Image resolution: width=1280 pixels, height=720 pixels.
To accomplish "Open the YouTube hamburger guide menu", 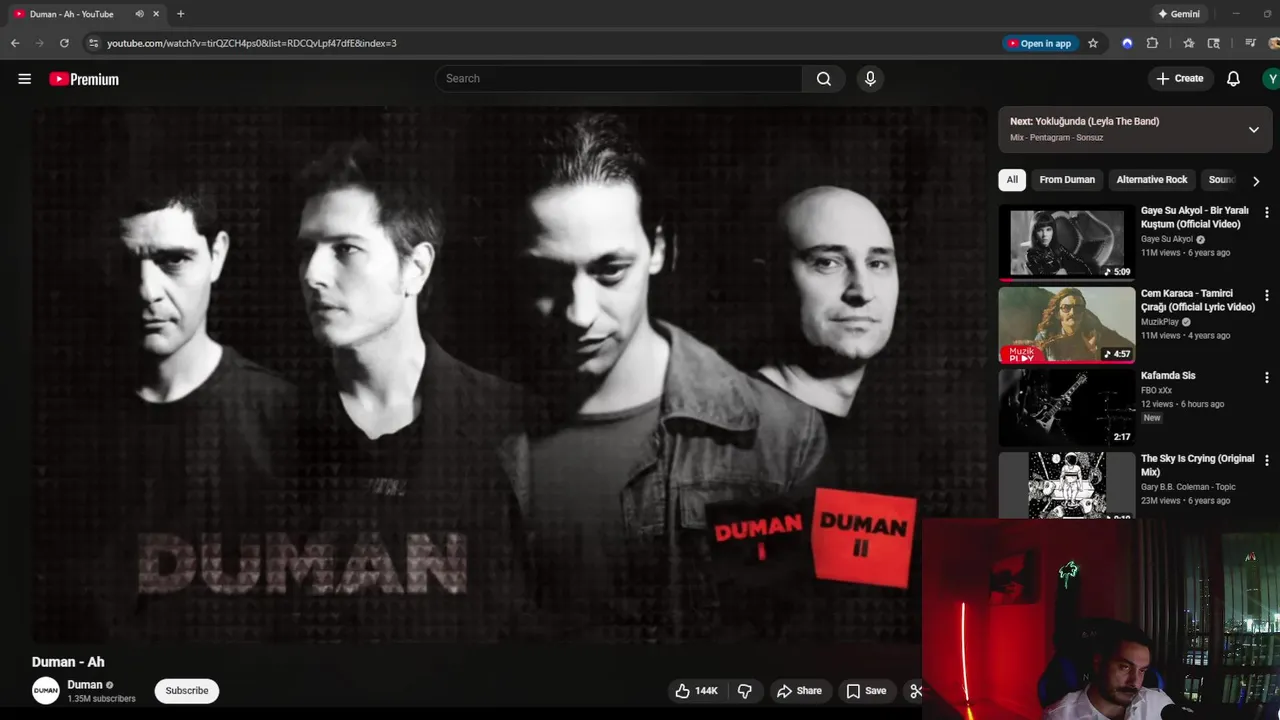I will (x=25, y=79).
